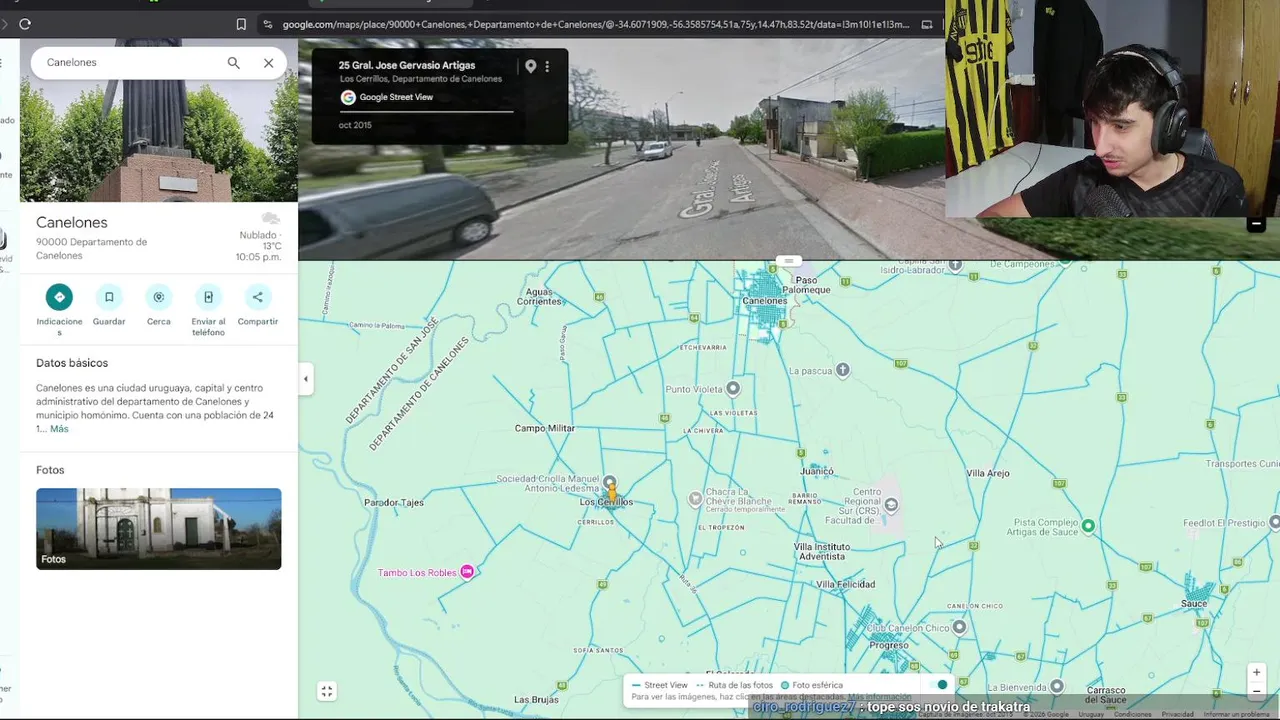Viewport: 1280px width, 720px height.
Task: Select the Club Canelon Chico marker
Action: point(959,627)
